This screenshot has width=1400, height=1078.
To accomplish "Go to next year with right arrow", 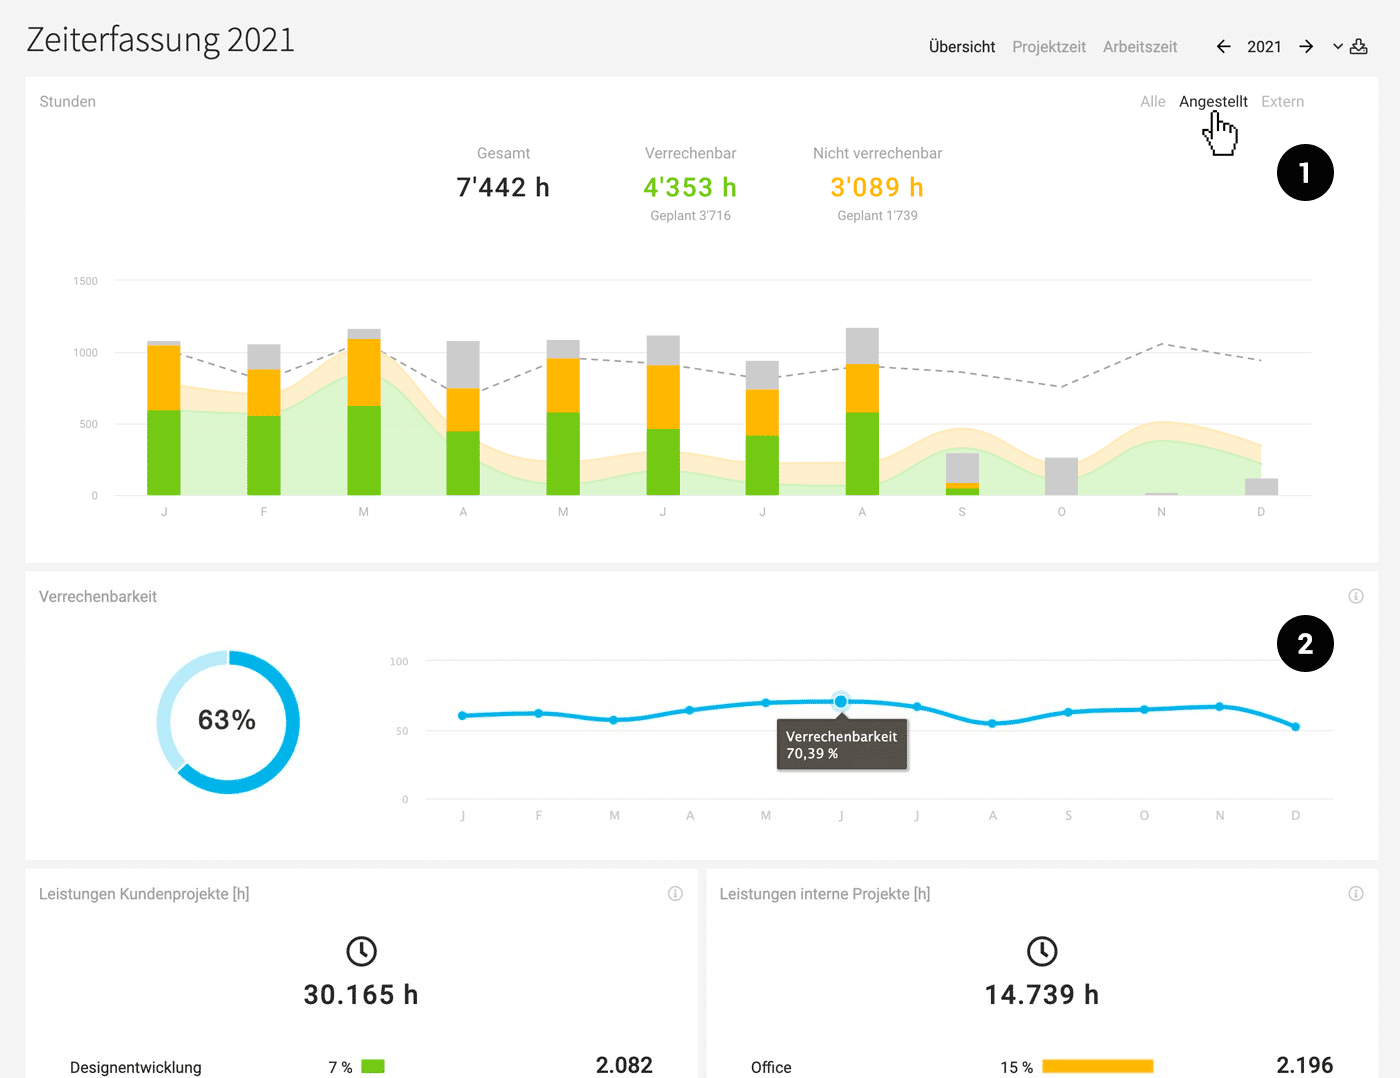I will pos(1306,47).
